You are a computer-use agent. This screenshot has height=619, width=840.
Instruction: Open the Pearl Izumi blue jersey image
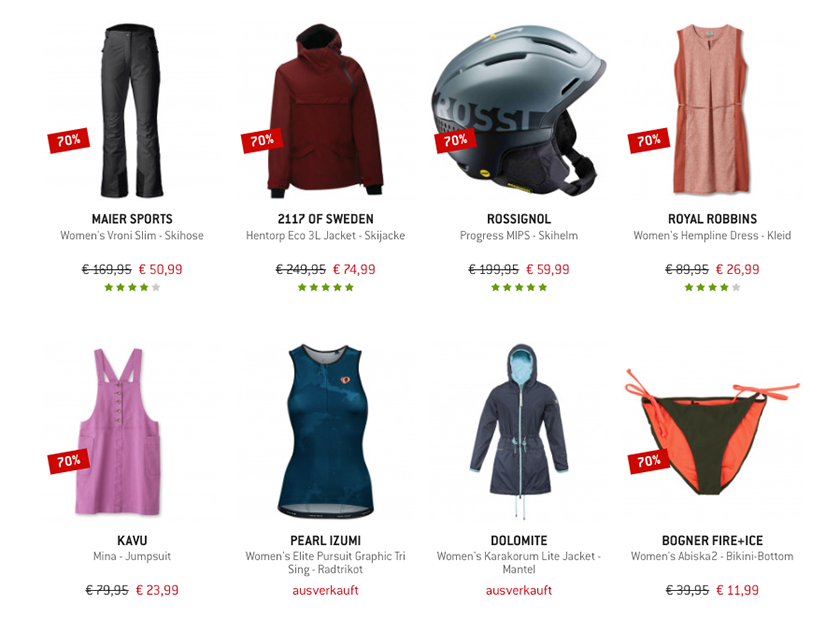point(325,432)
